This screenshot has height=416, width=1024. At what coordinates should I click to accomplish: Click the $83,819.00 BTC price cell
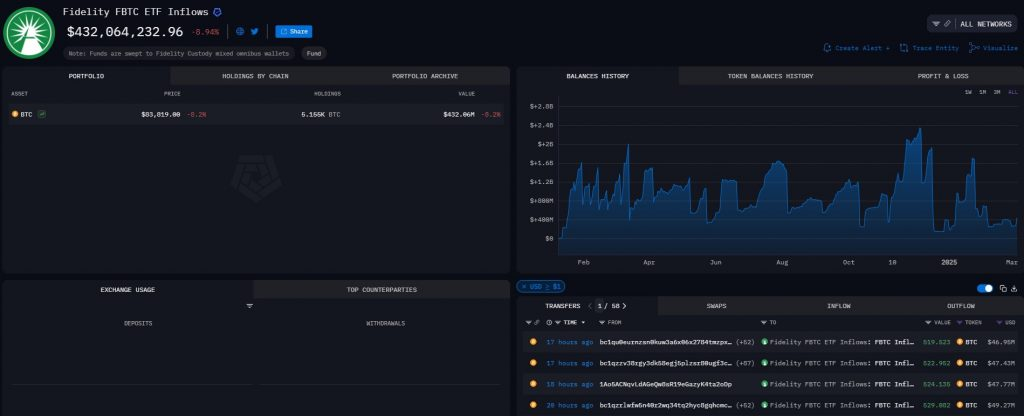click(161, 114)
